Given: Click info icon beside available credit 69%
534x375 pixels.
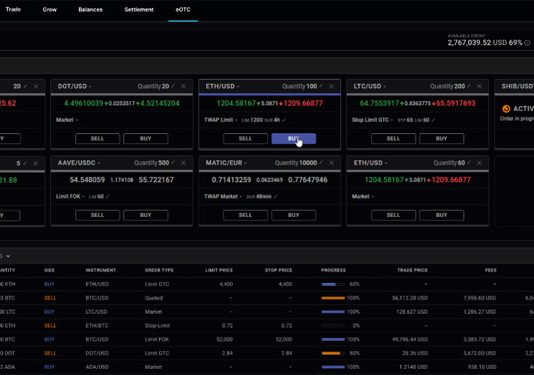Looking at the screenshot, I should tap(527, 43).
